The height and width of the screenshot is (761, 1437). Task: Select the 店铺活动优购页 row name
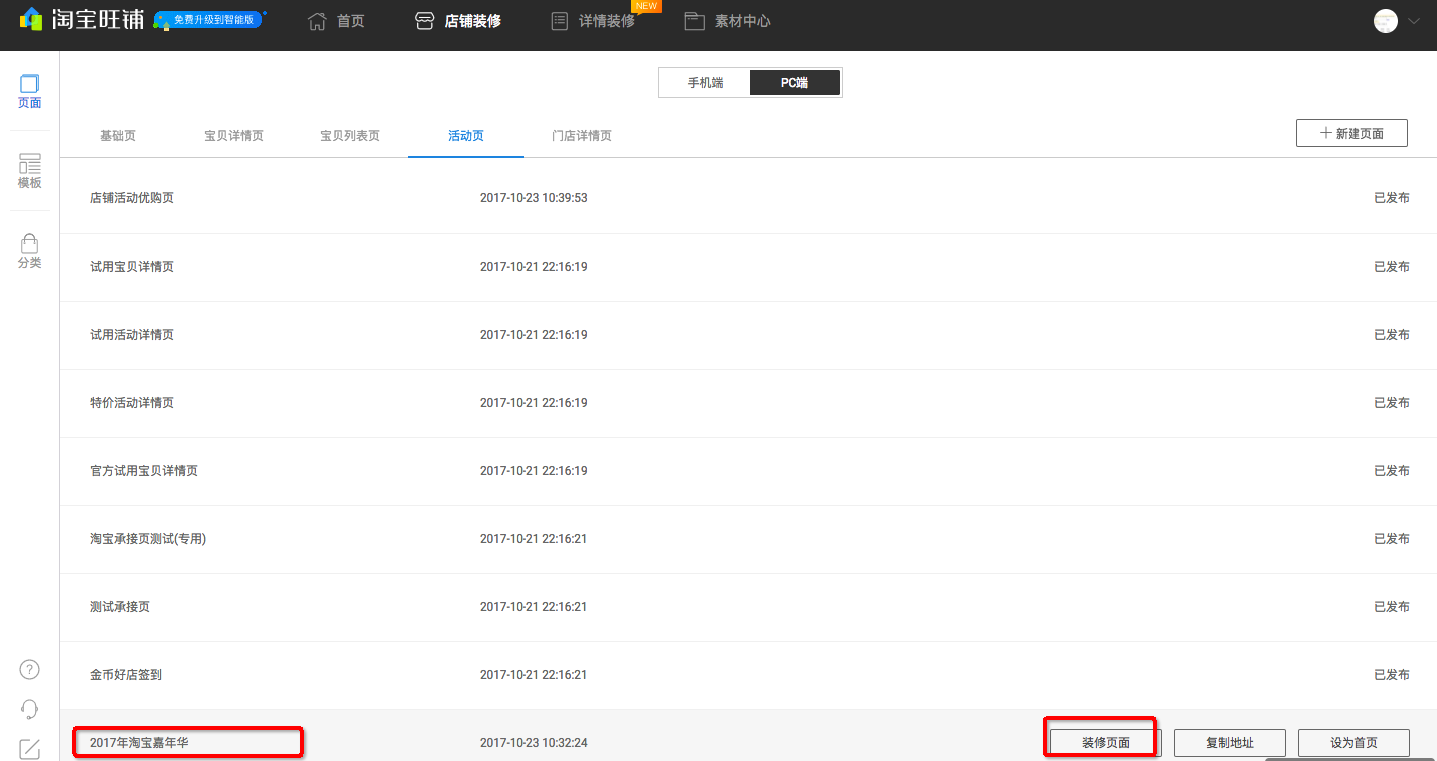pos(132,198)
